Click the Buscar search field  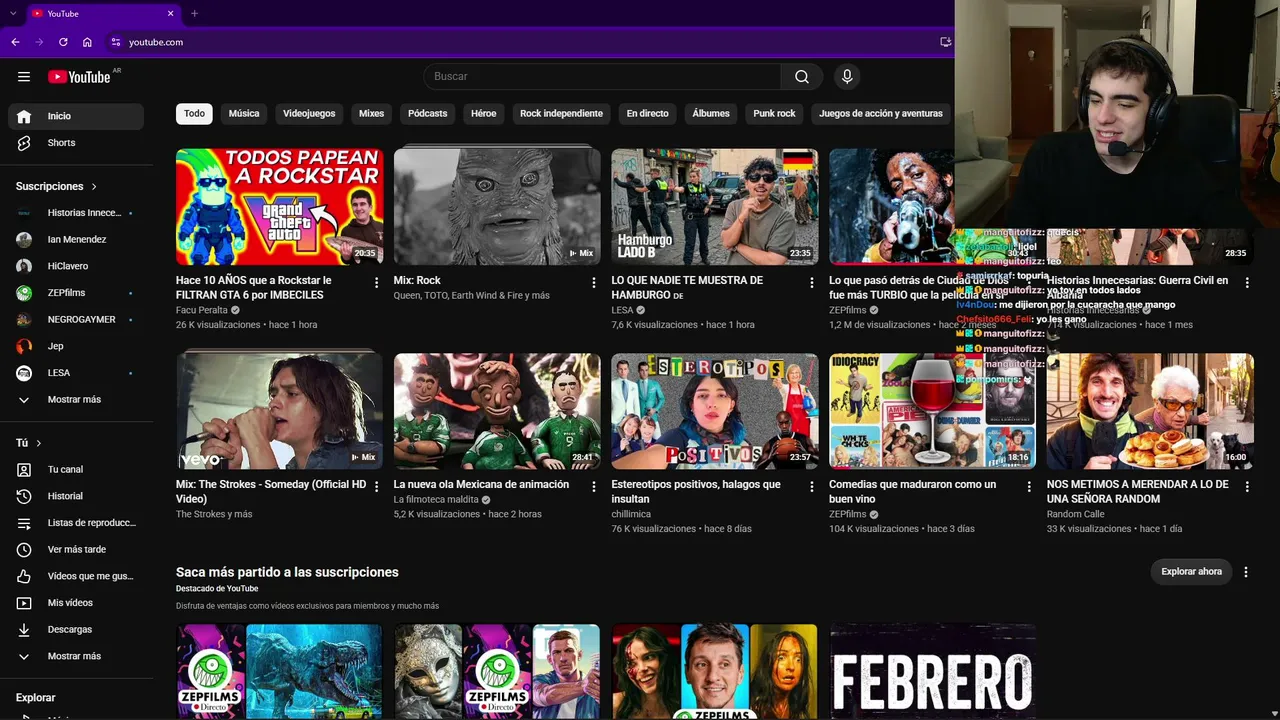click(x=602, y=77)
